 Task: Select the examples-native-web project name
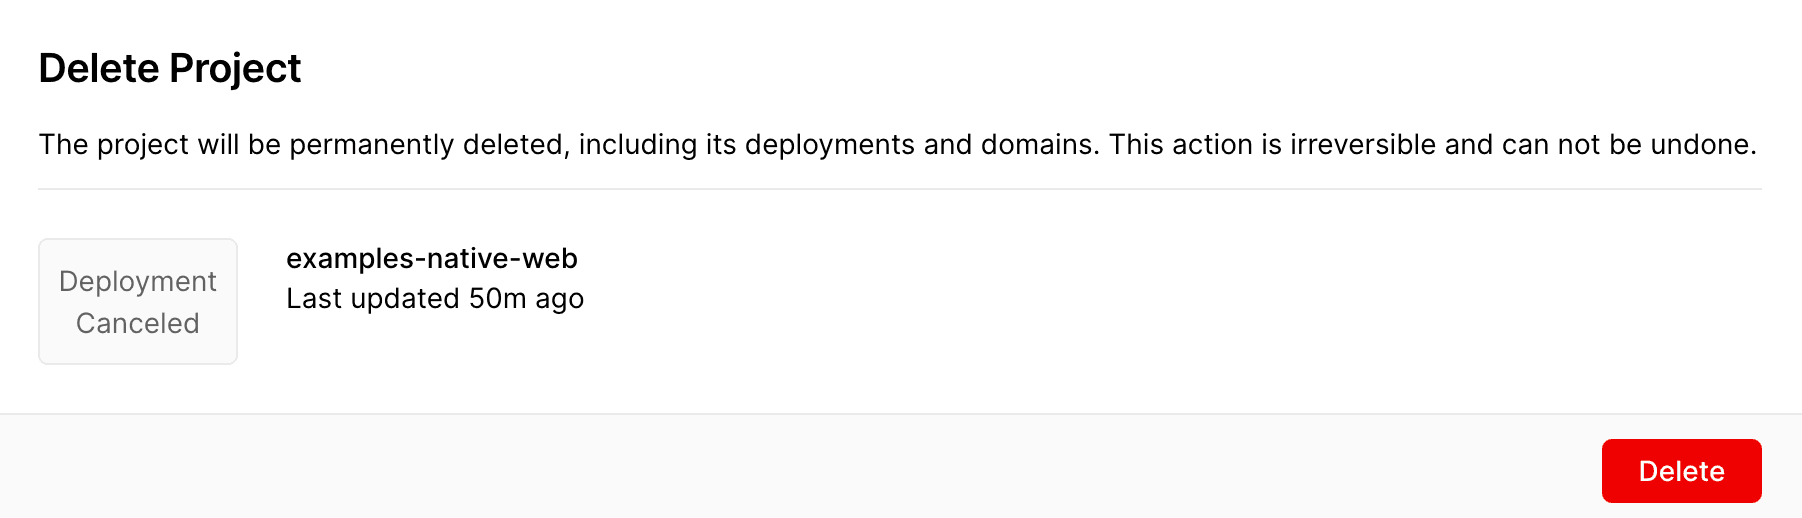coord(431,259)
